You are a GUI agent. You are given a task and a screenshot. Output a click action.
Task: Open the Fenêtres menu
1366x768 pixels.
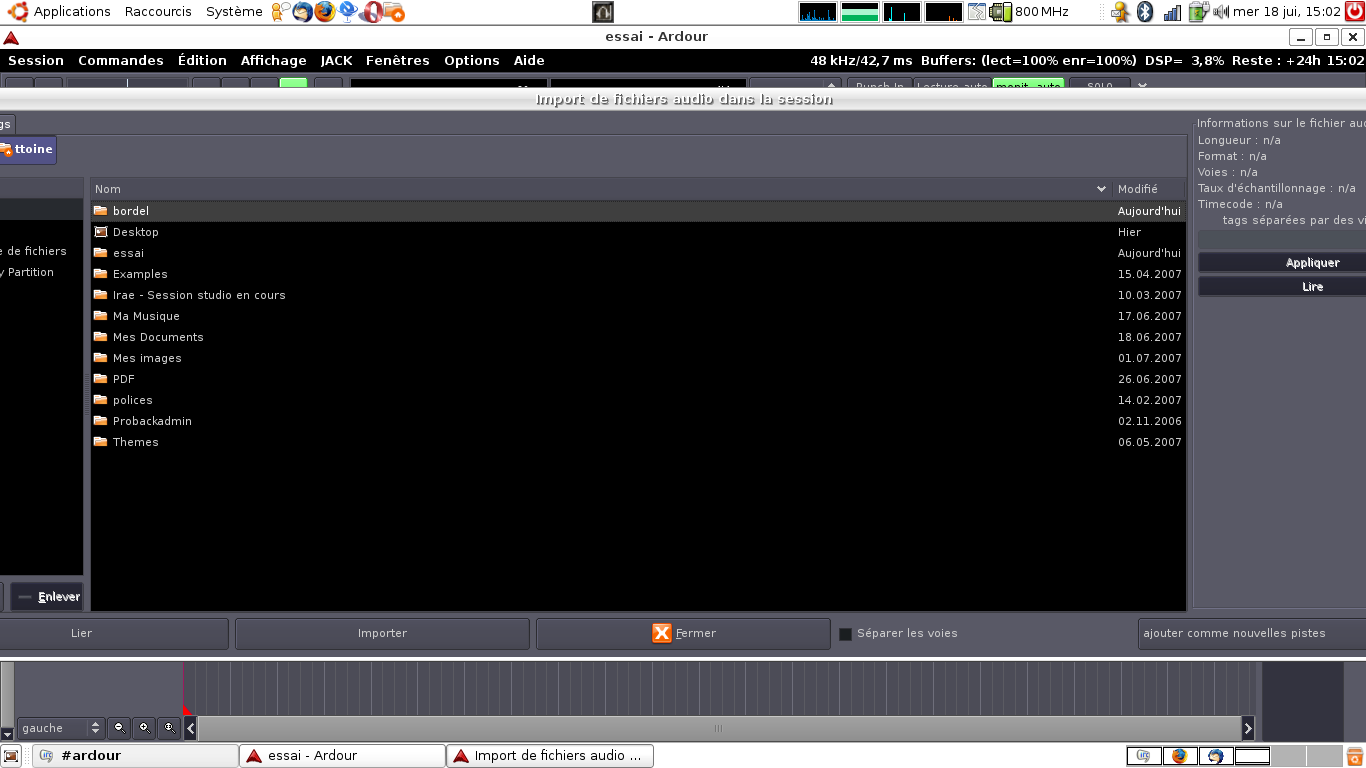397,61
